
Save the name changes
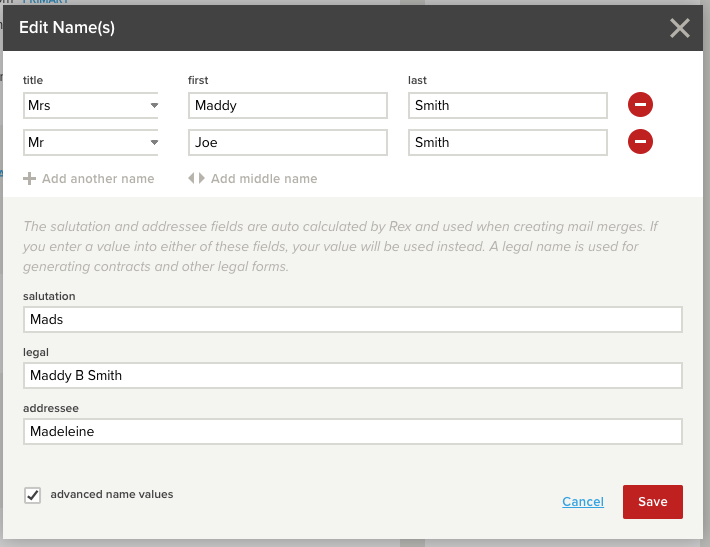click(652, 502)
